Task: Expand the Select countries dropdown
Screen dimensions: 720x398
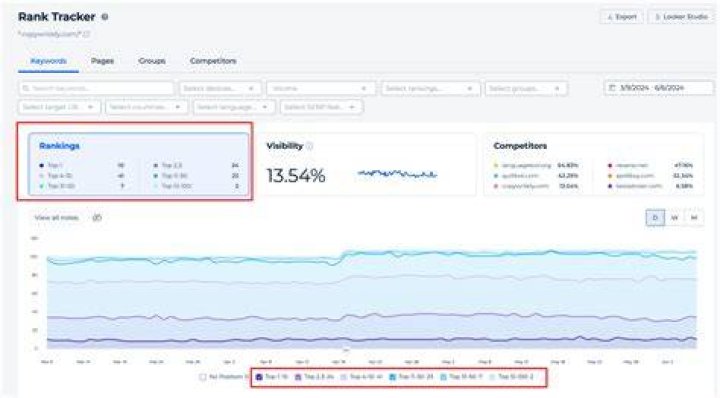Action: coord(146,107)
